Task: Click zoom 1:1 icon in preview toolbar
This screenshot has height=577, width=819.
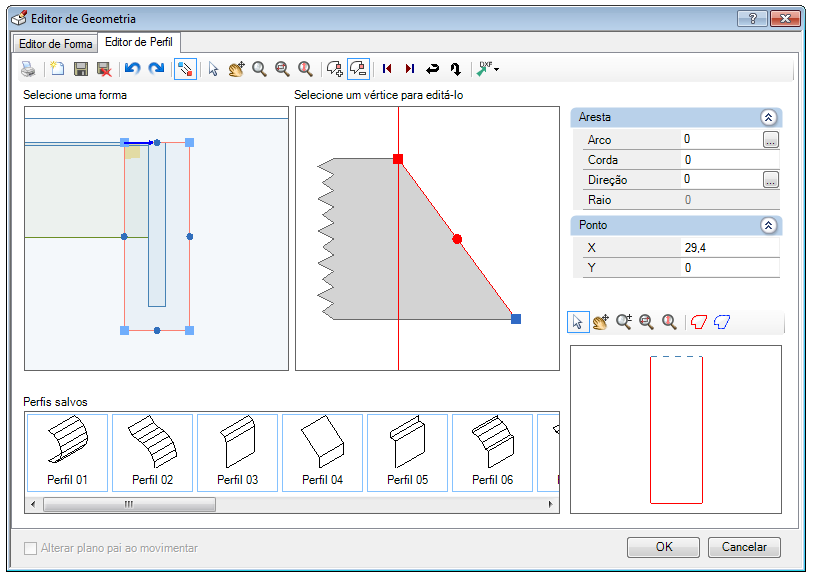Action: point(669,322)
